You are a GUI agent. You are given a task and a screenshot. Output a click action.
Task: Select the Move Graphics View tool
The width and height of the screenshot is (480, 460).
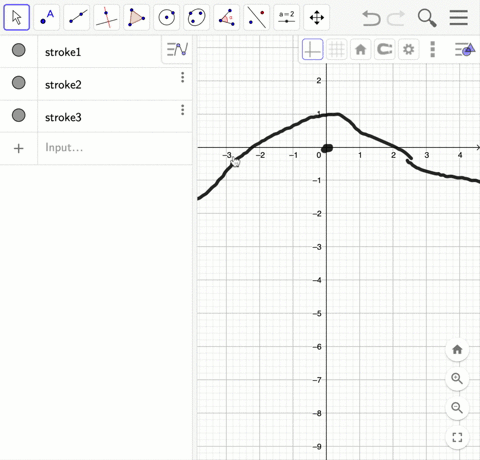tap(317, 17)
